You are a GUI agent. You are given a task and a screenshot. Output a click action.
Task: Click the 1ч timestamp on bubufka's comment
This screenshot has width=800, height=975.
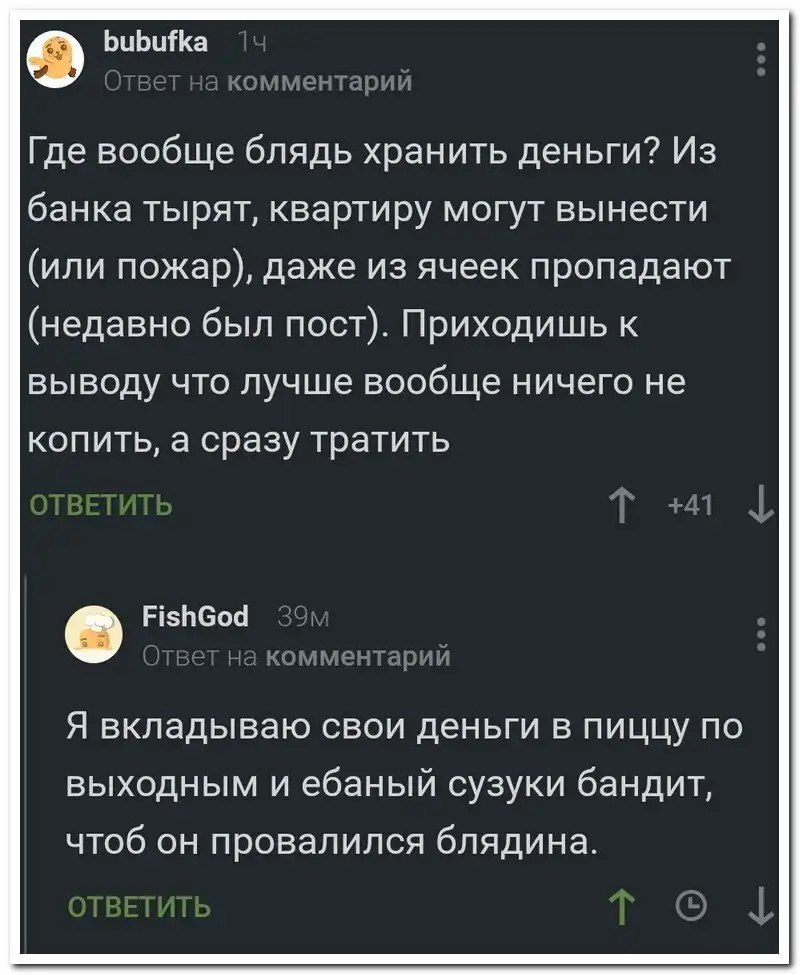pos(250,42)
